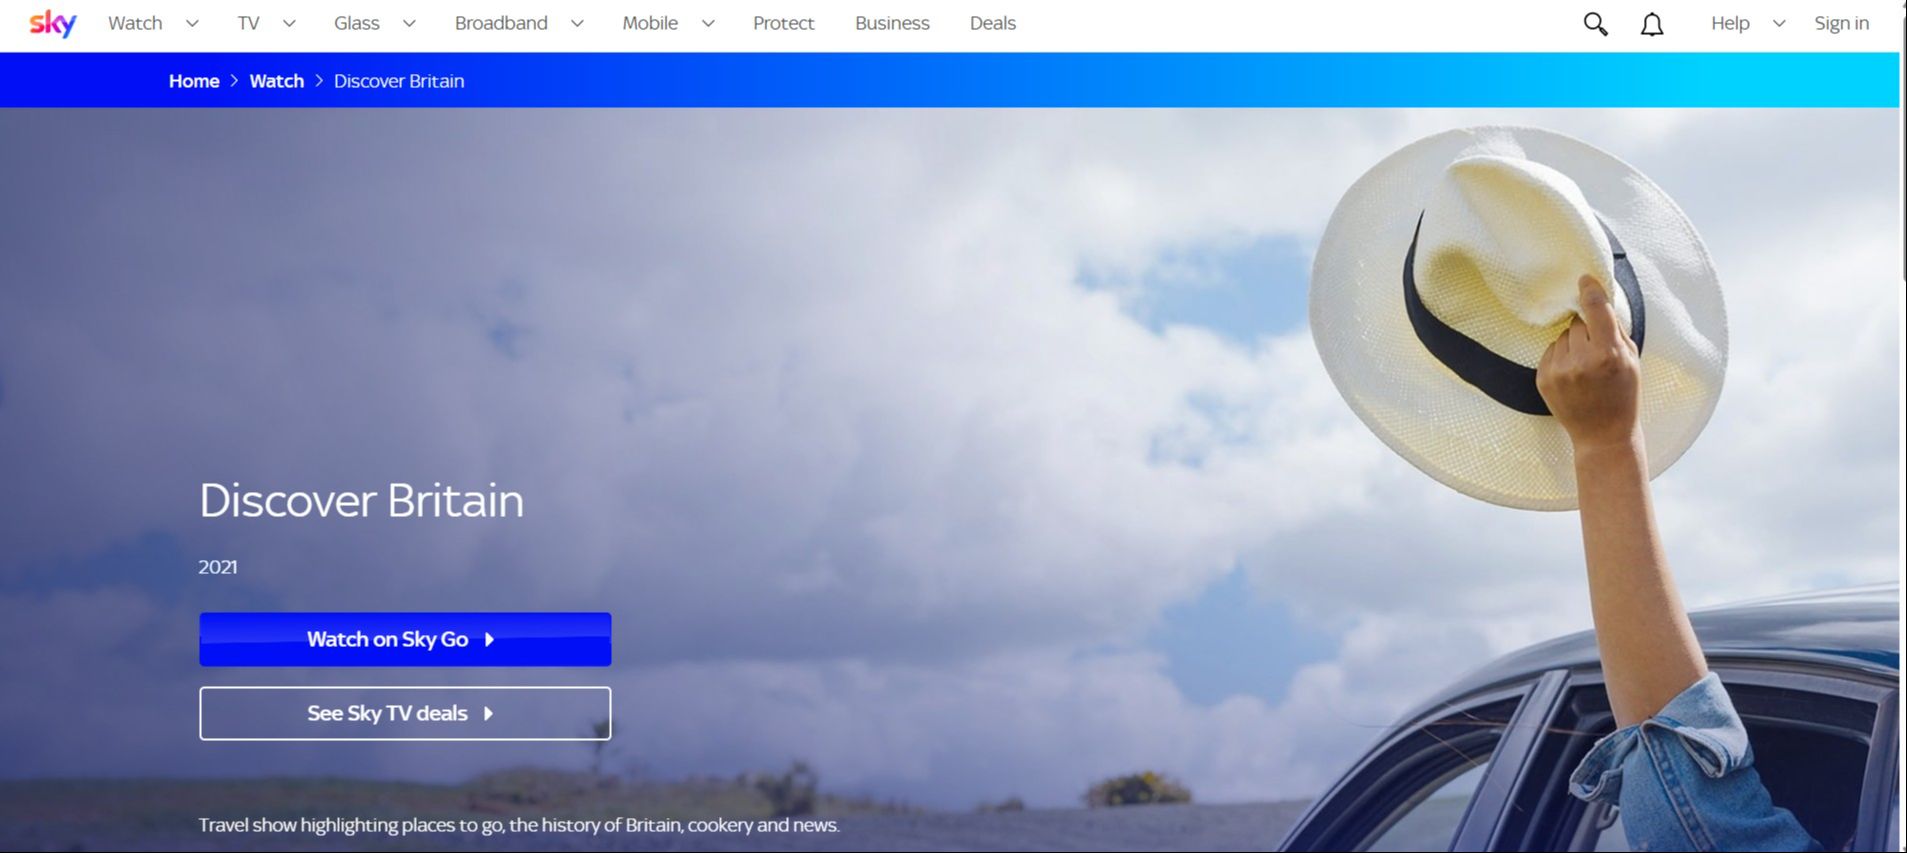Open the Help menu
Image resolution: width=1907 pixels, height=853 pixels.
coord(1730,23)
